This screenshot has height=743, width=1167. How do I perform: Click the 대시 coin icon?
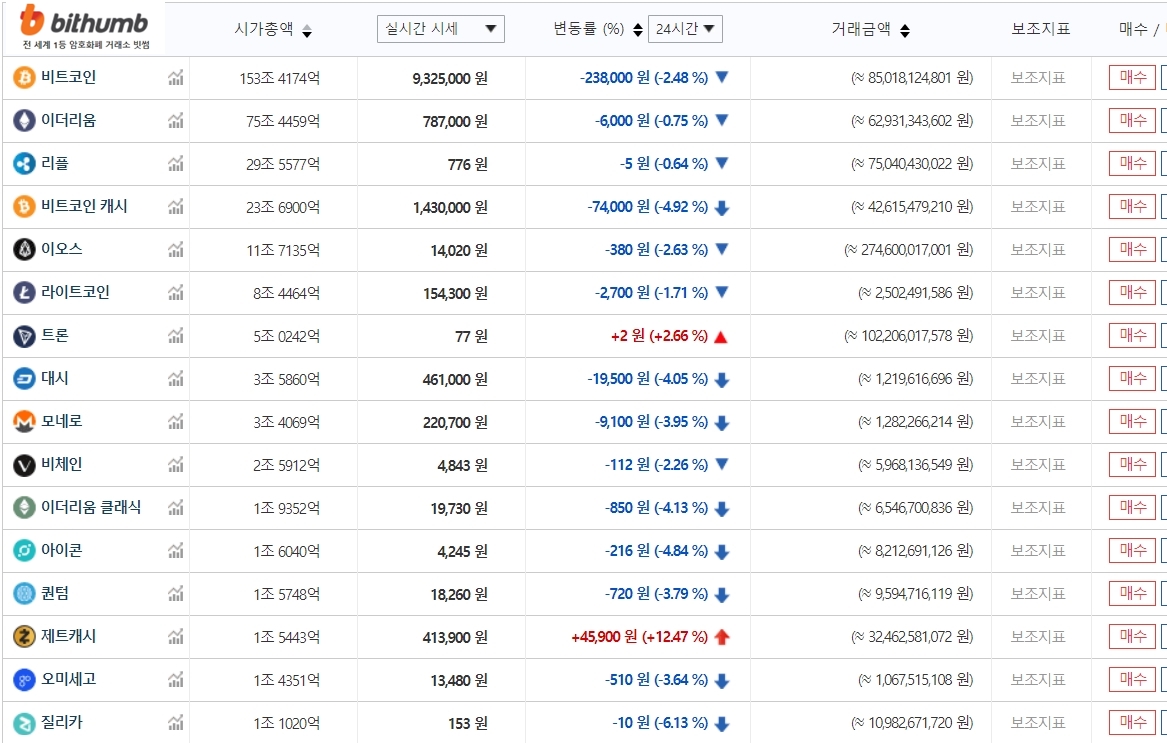24,378
